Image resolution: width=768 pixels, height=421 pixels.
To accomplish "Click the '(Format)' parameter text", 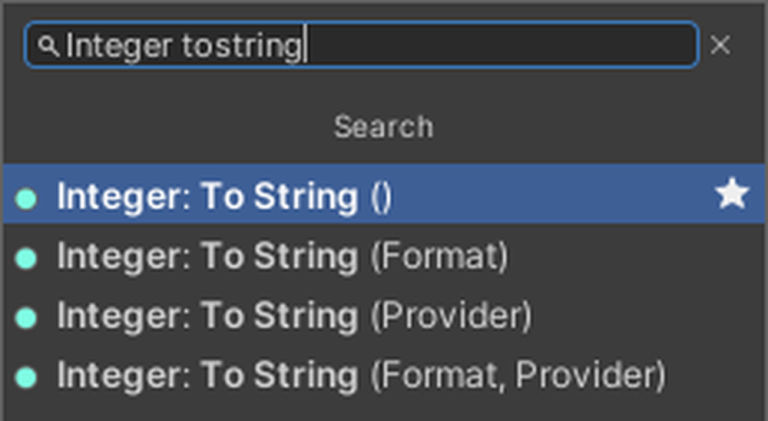I will pyautogui.click(x=439, y=257).
